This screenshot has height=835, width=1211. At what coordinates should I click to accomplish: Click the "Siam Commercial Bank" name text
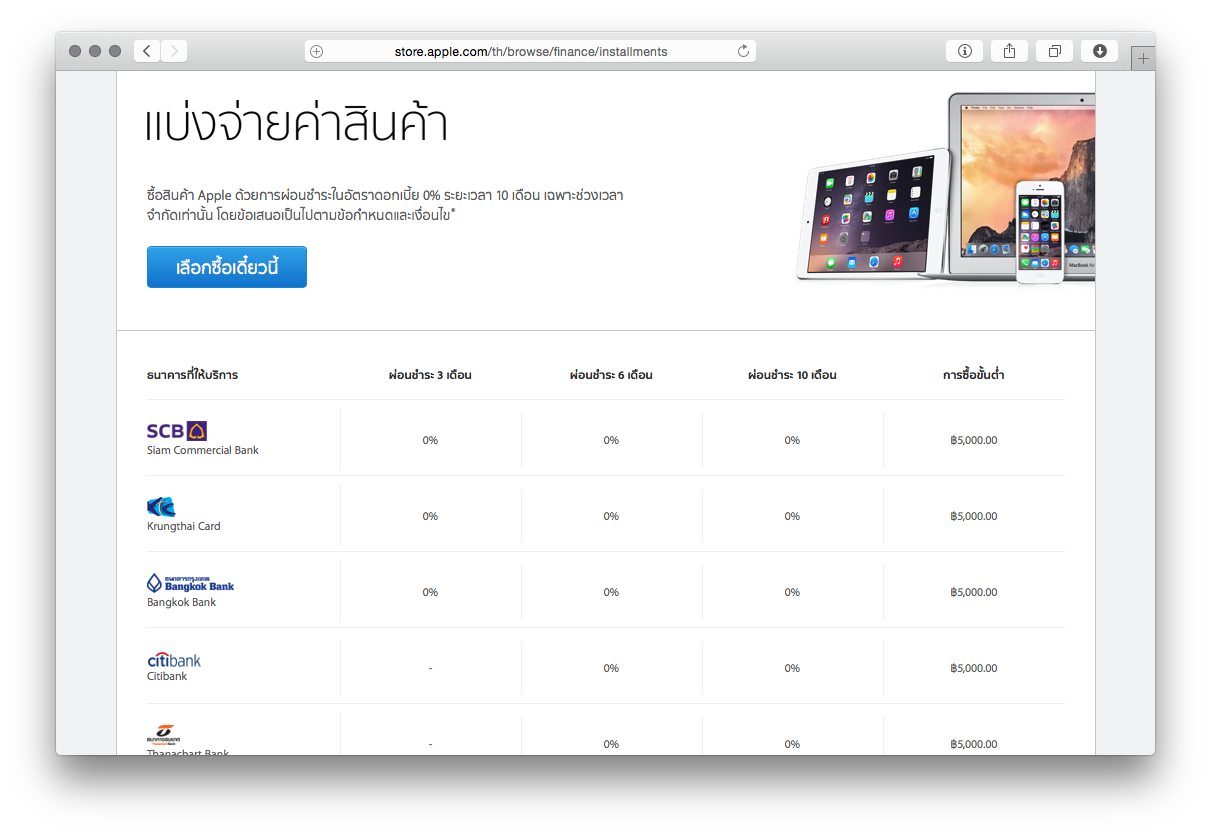(203, 450)
